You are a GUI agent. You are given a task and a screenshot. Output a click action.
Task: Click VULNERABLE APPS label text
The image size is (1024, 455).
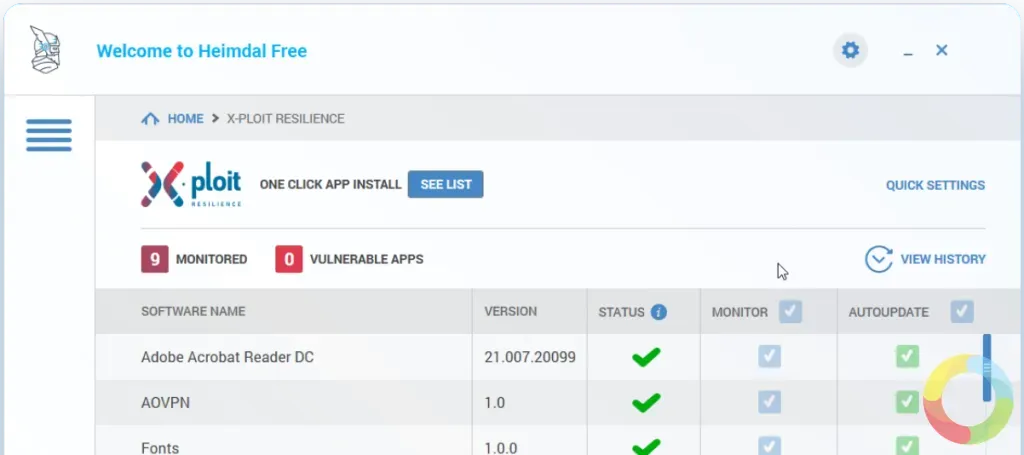[366, 259]
